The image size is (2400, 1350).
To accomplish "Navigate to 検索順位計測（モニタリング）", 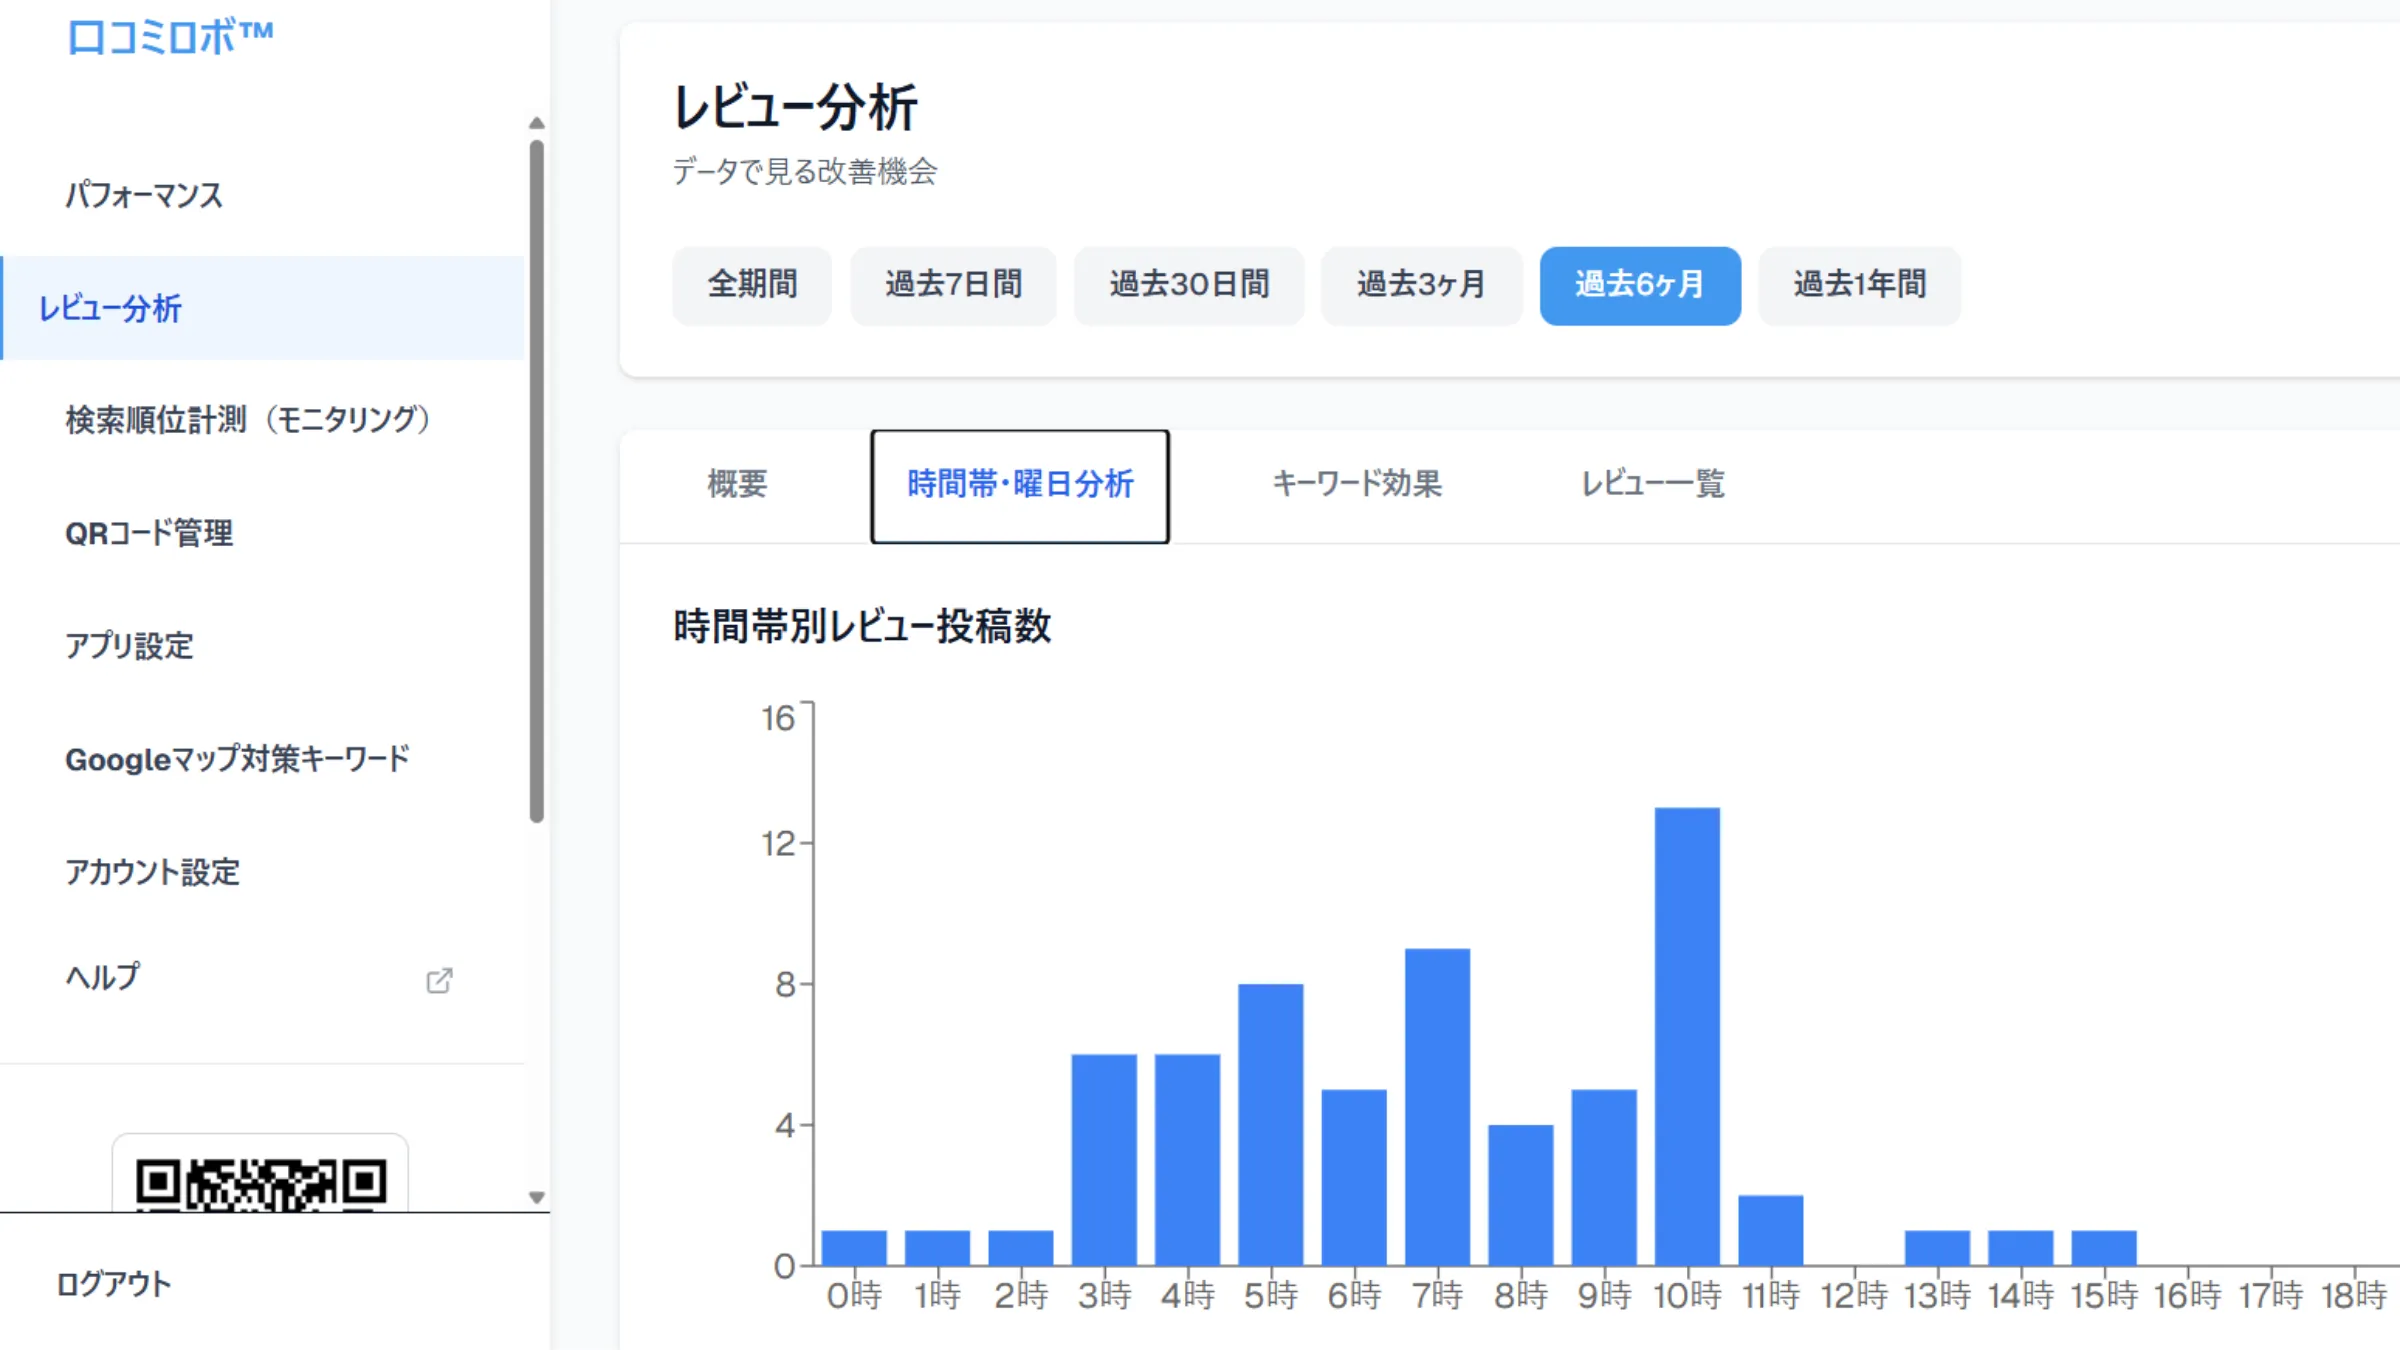I will (247, 420).
